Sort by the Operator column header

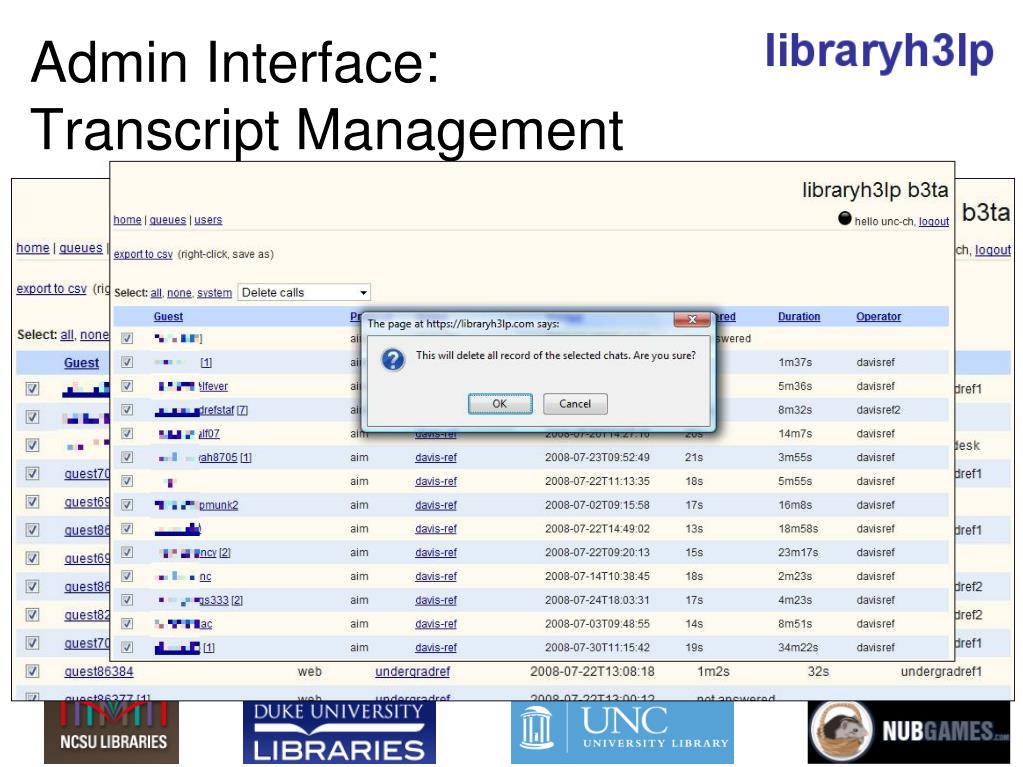tap(878, 316)
